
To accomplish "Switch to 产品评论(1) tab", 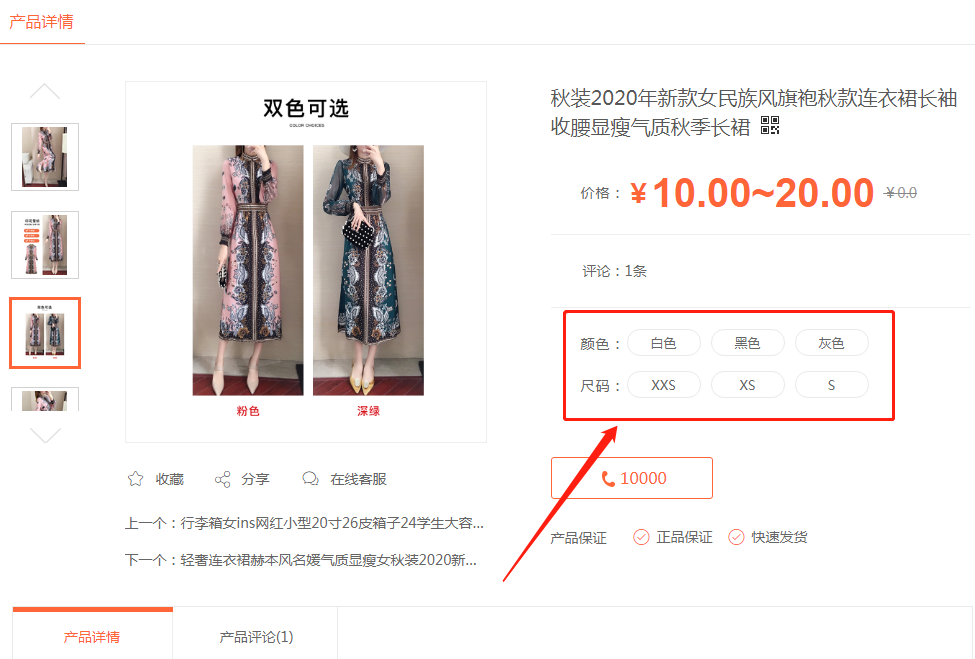I will [x=256, y=637].
